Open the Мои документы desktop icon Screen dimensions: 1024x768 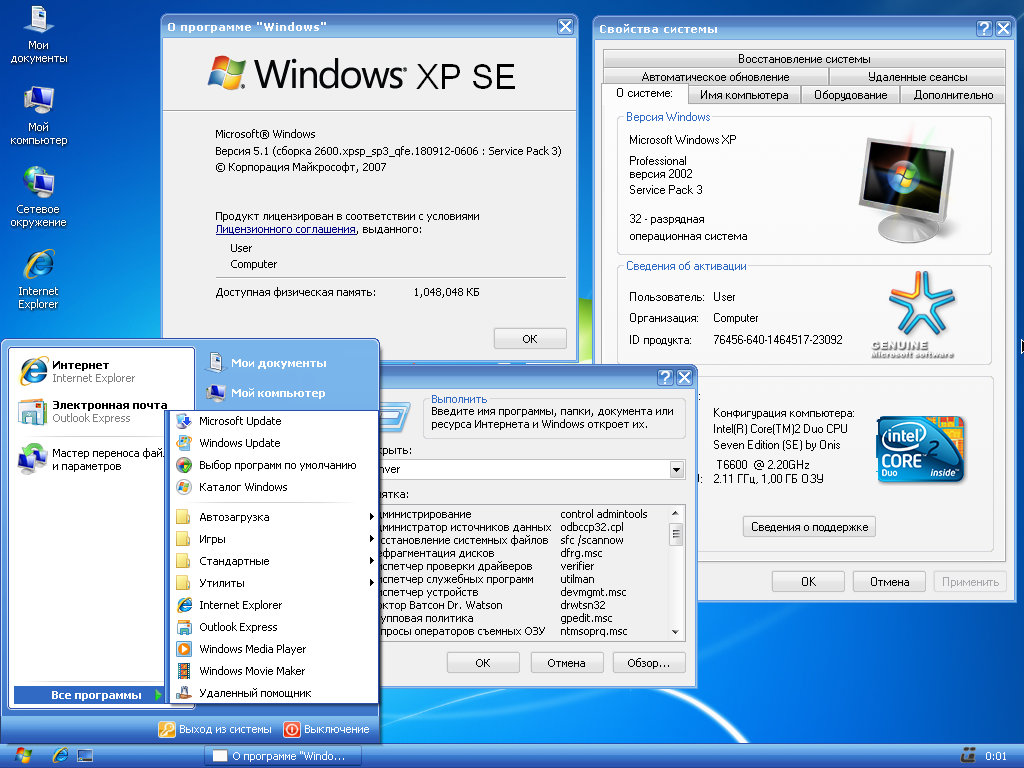pos(39,34)
